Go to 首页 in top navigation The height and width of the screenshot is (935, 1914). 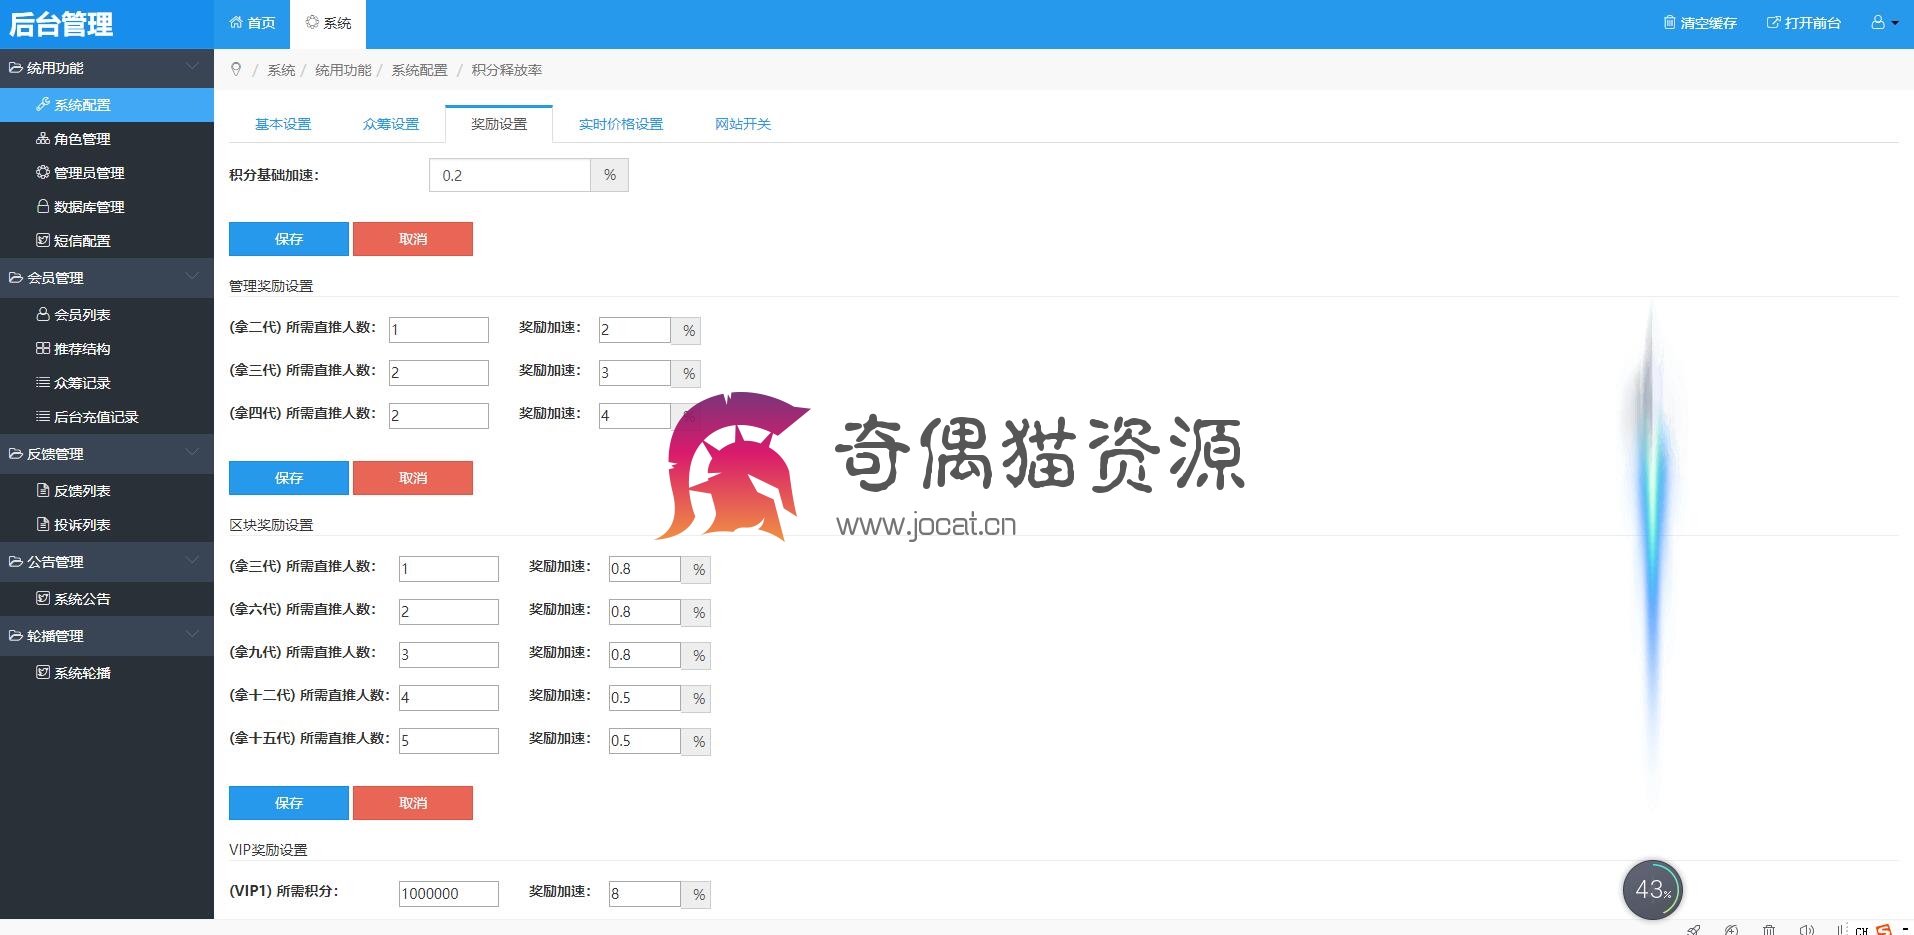click(252, 23)
